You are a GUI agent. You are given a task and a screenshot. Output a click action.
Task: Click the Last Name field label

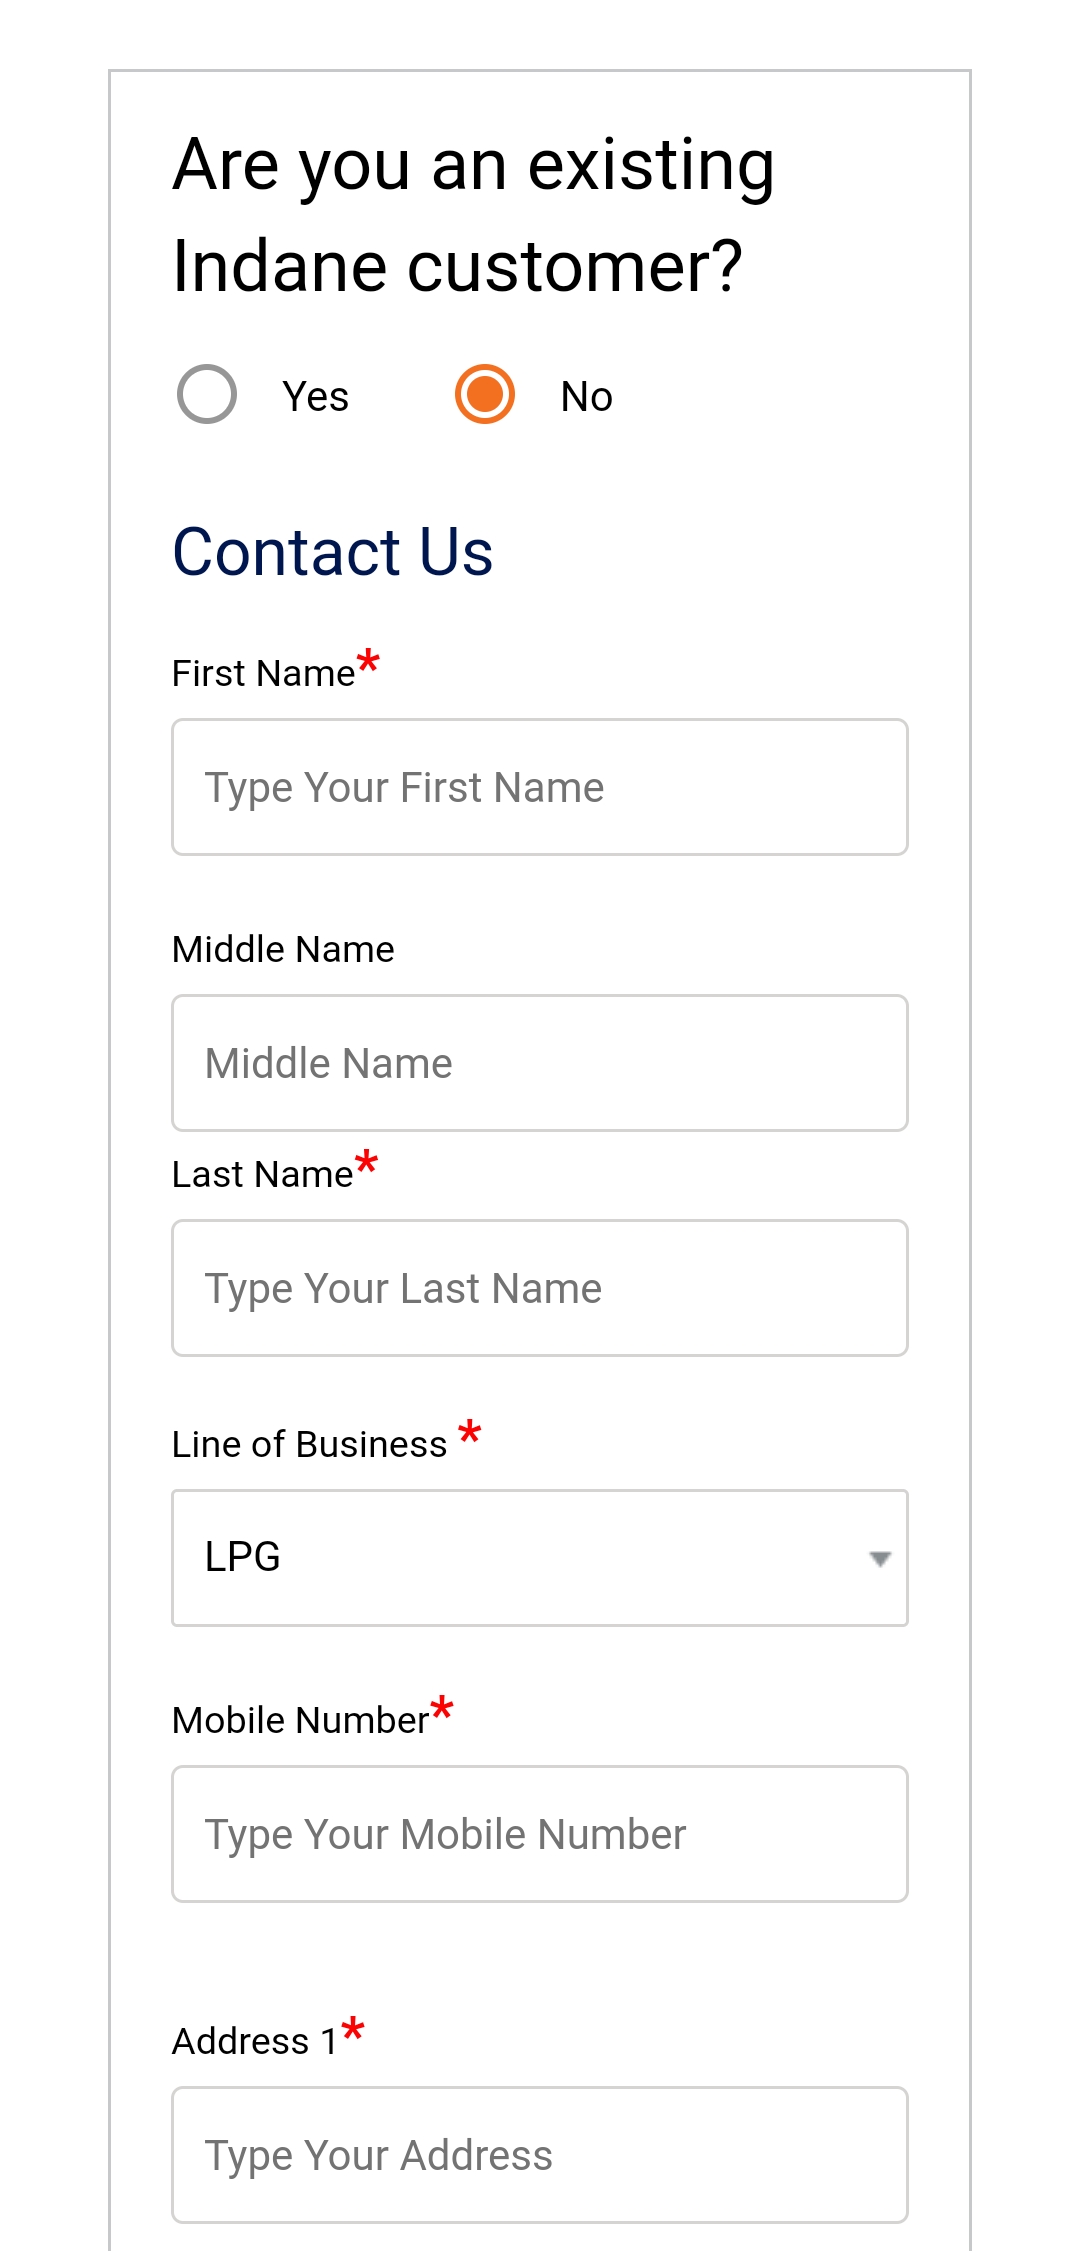coord(262,1175)
